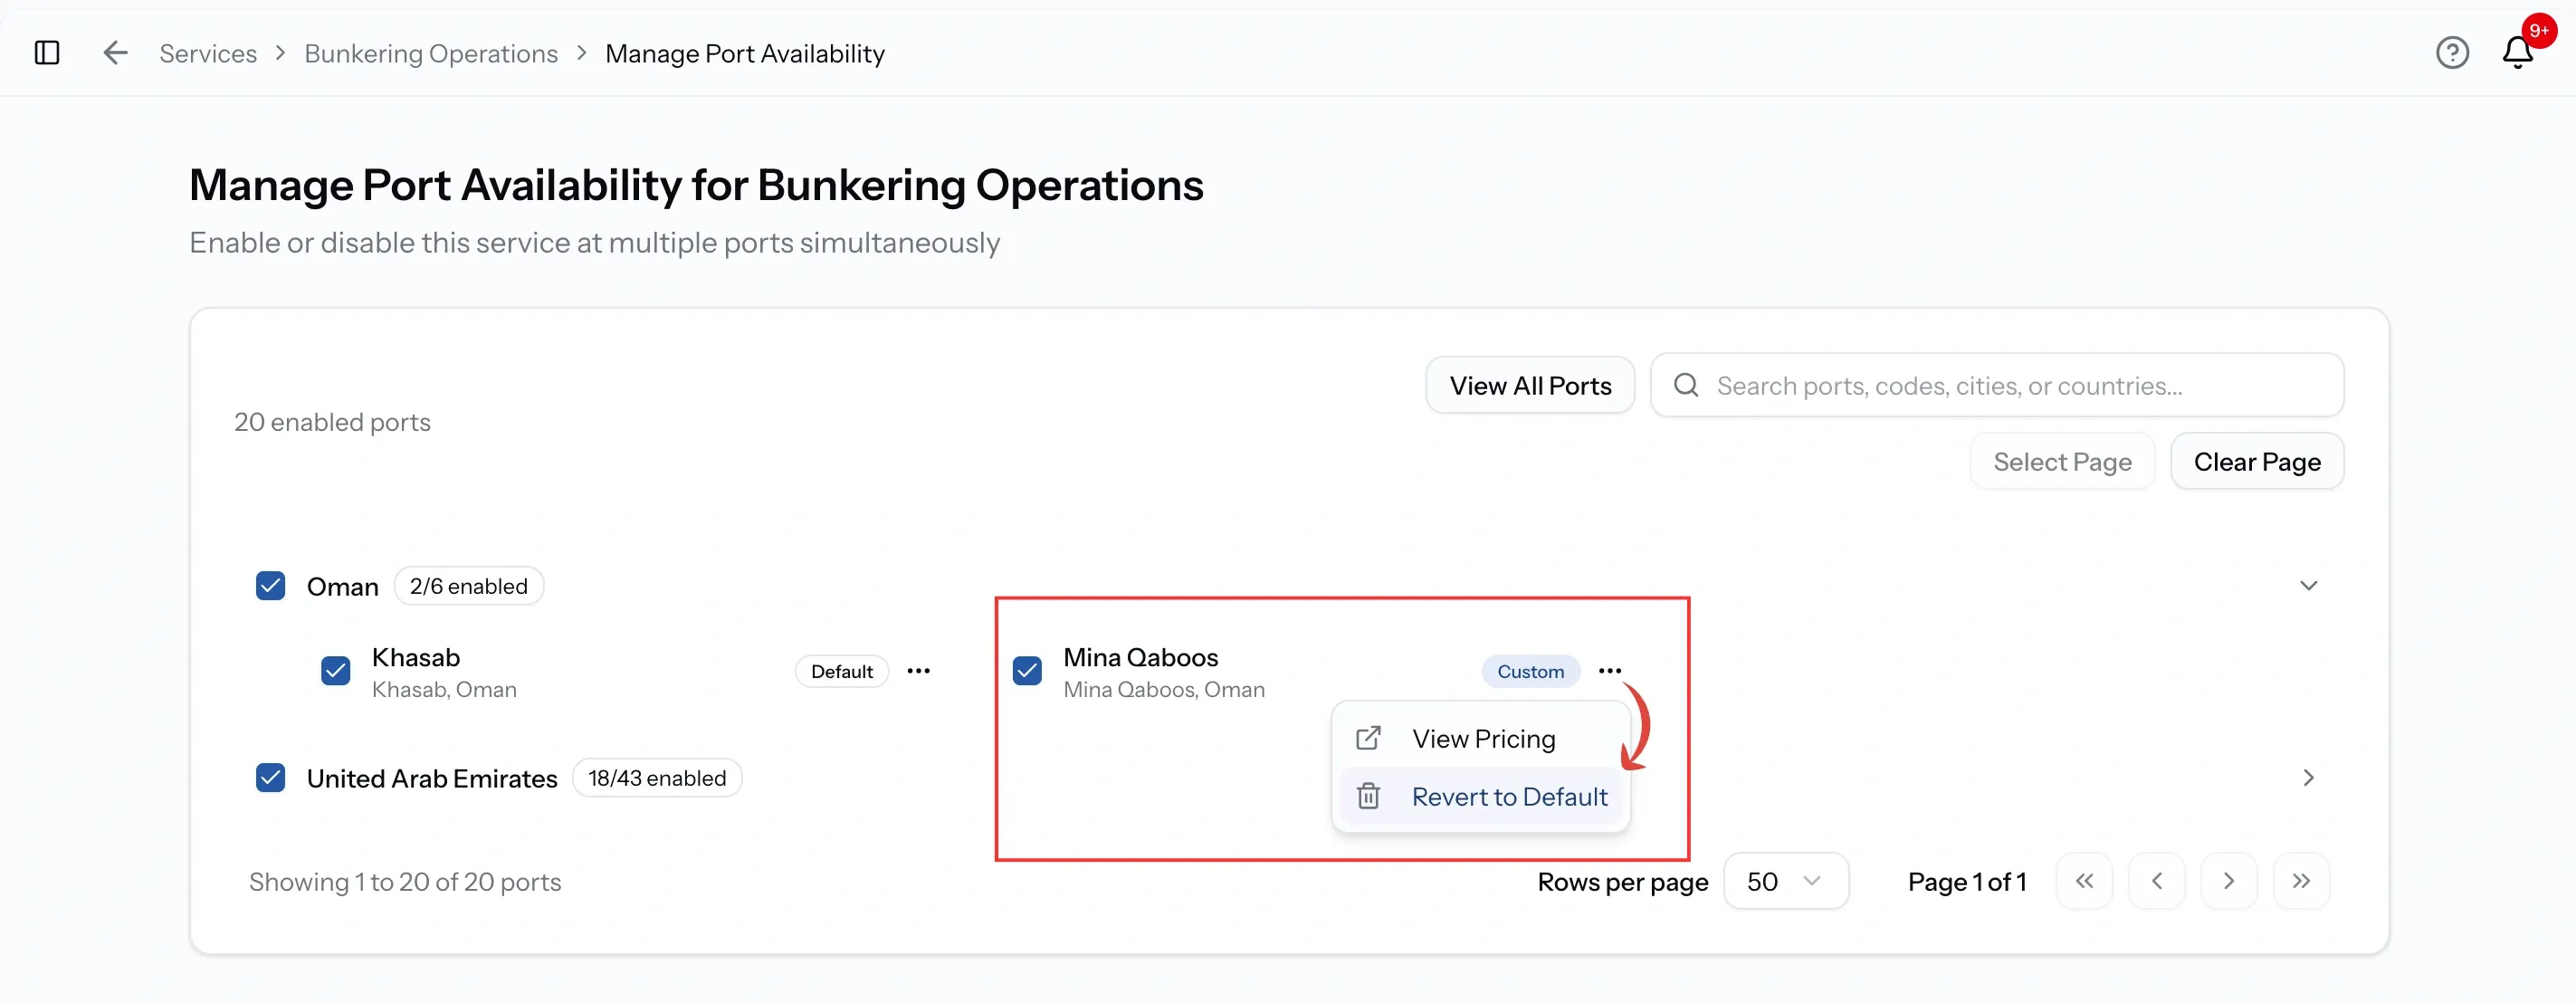Click the search magnifier icon

pyautogui.click(x=1686, y=385)
